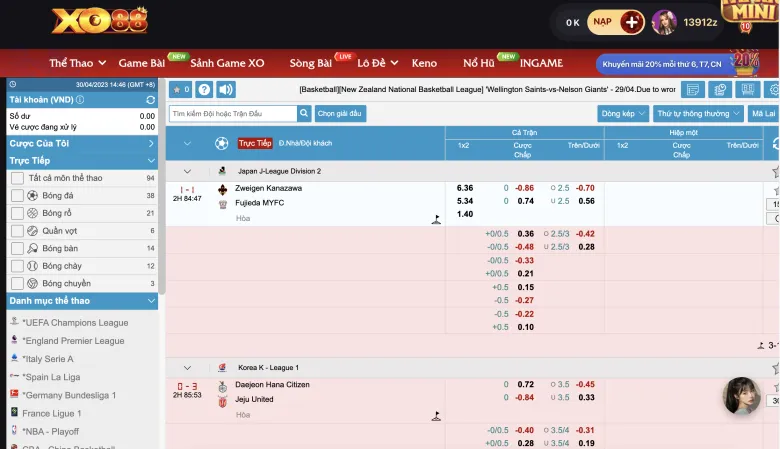Click the Jeju United team crest
780x449 pixels.
pos(223,401)
